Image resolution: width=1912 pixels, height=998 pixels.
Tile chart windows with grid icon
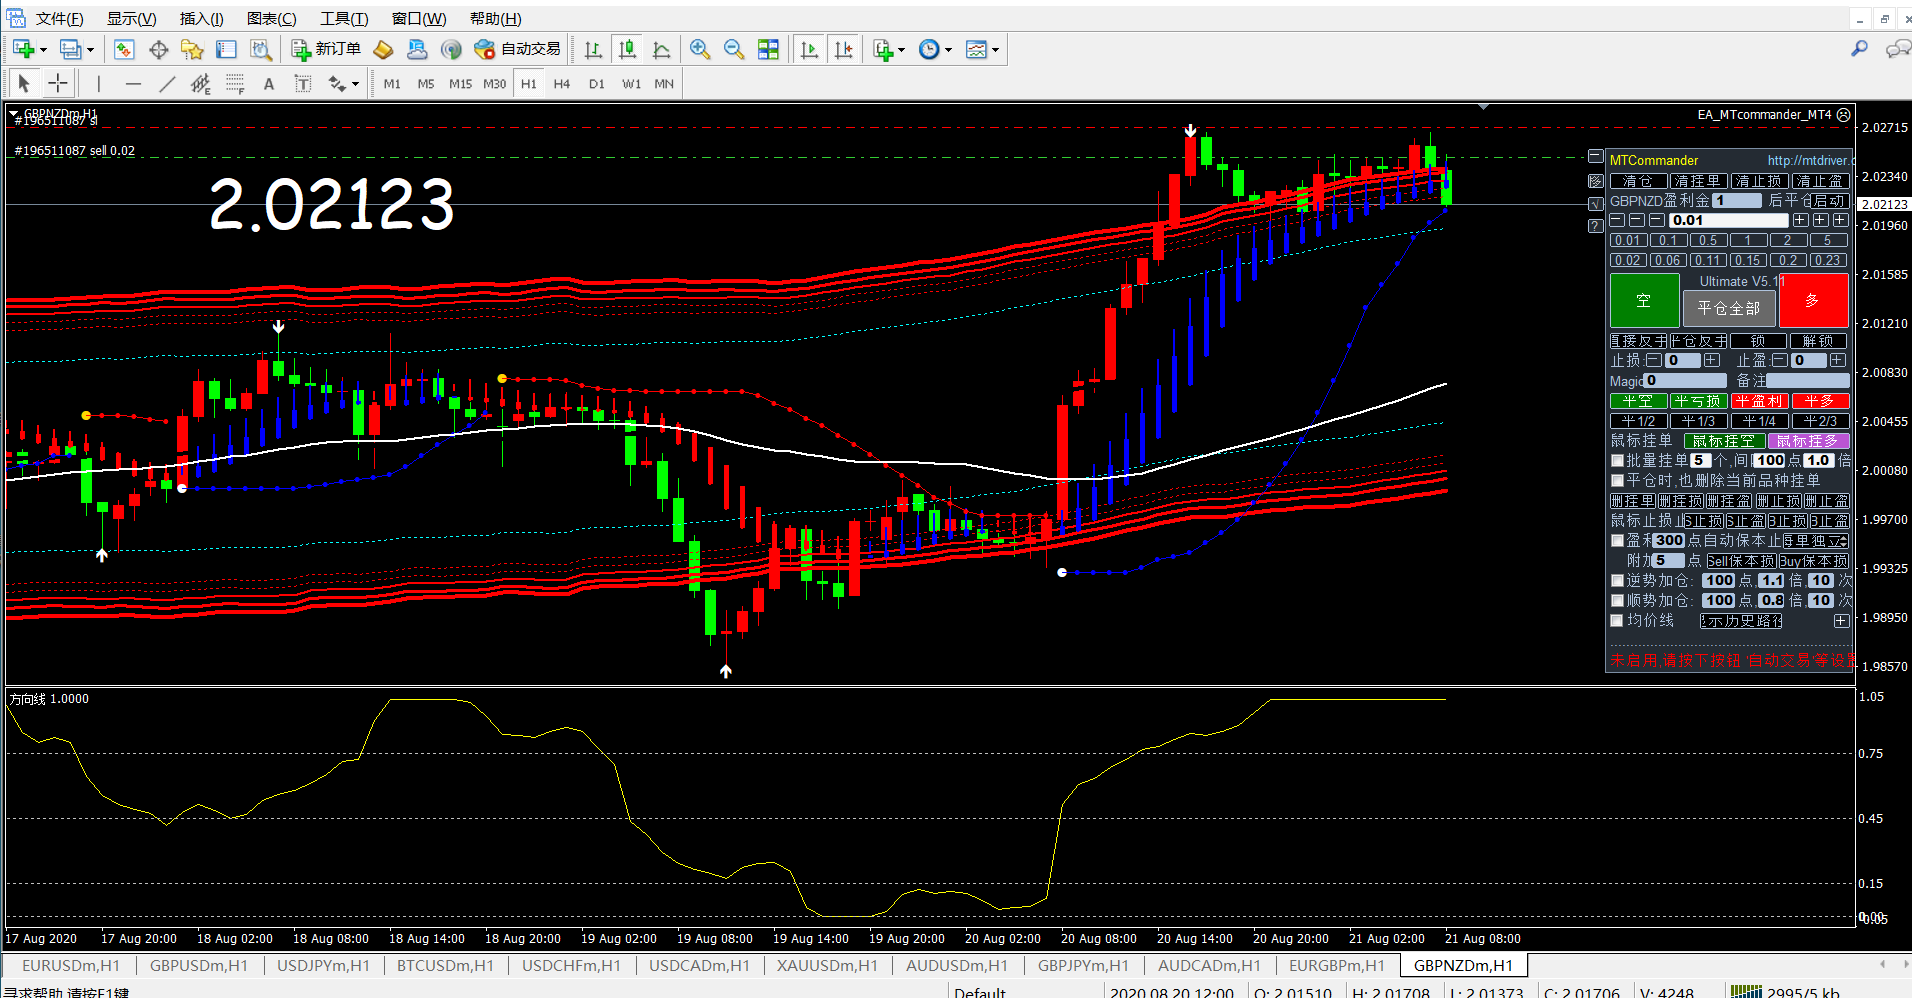tap(768, 49)
